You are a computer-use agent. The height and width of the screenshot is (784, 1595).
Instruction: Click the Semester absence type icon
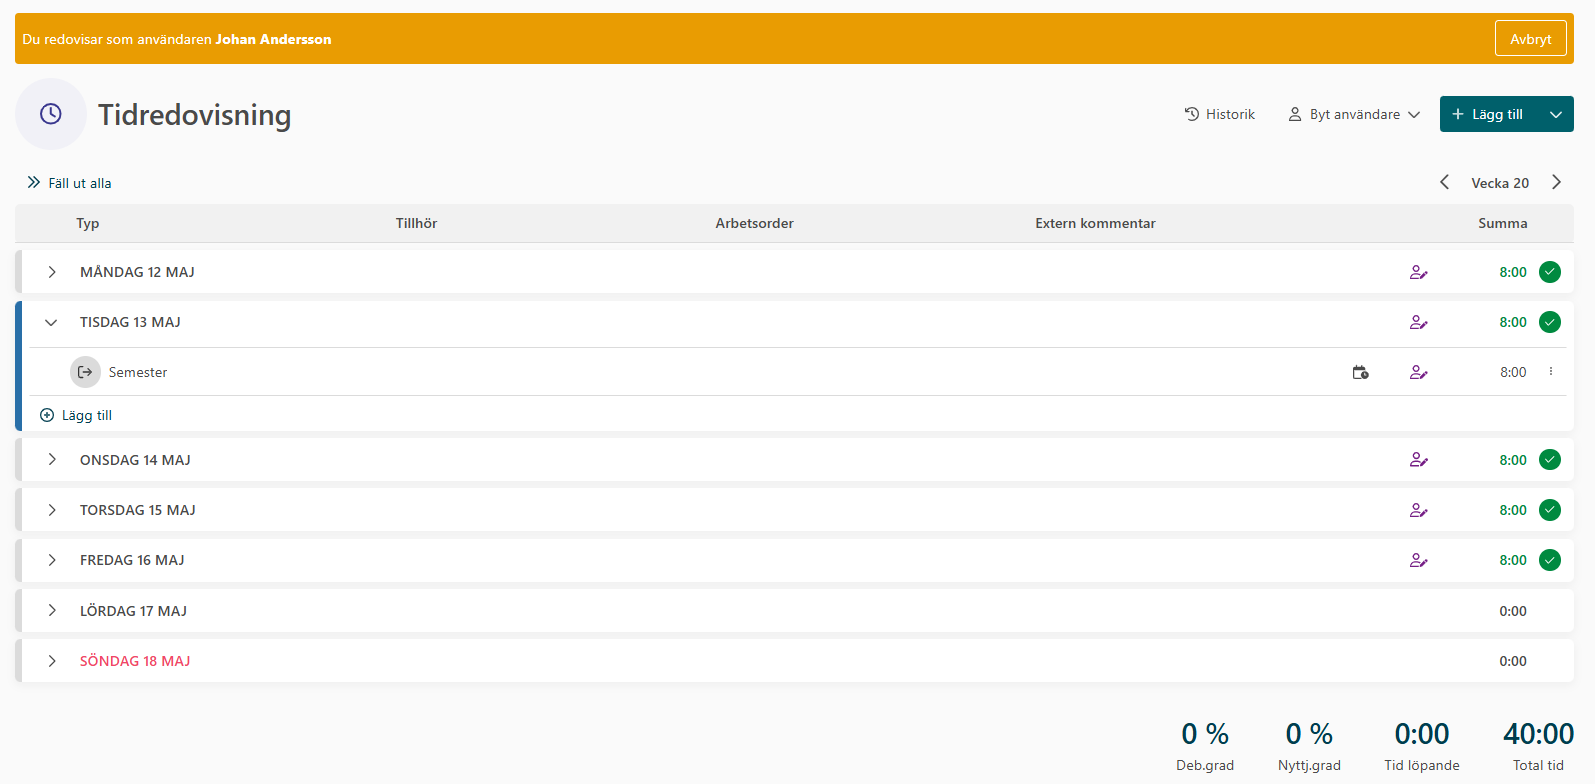[85, 372]
